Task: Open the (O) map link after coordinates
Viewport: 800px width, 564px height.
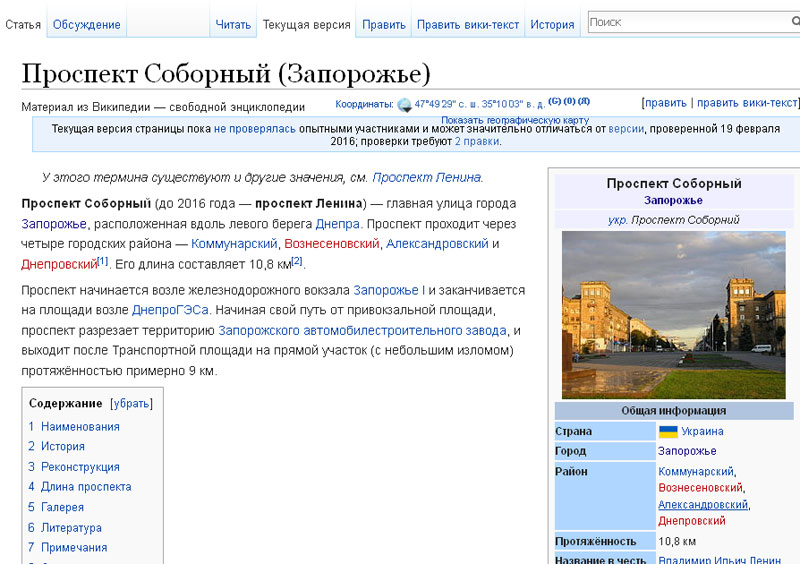Action: point(569,102)
